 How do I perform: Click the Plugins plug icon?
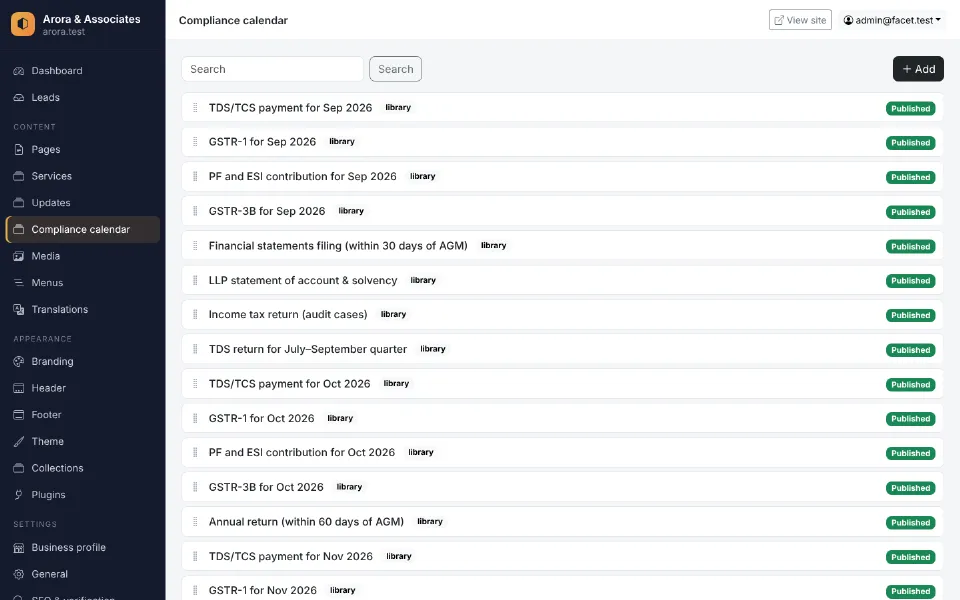point(19,495)
